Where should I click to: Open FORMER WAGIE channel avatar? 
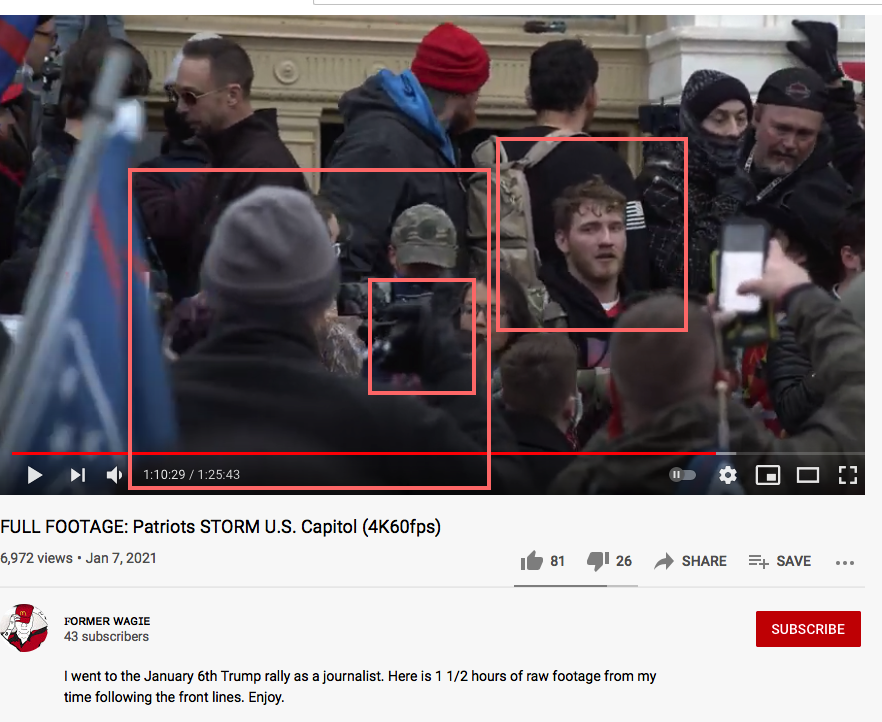(x=24, y=628)
